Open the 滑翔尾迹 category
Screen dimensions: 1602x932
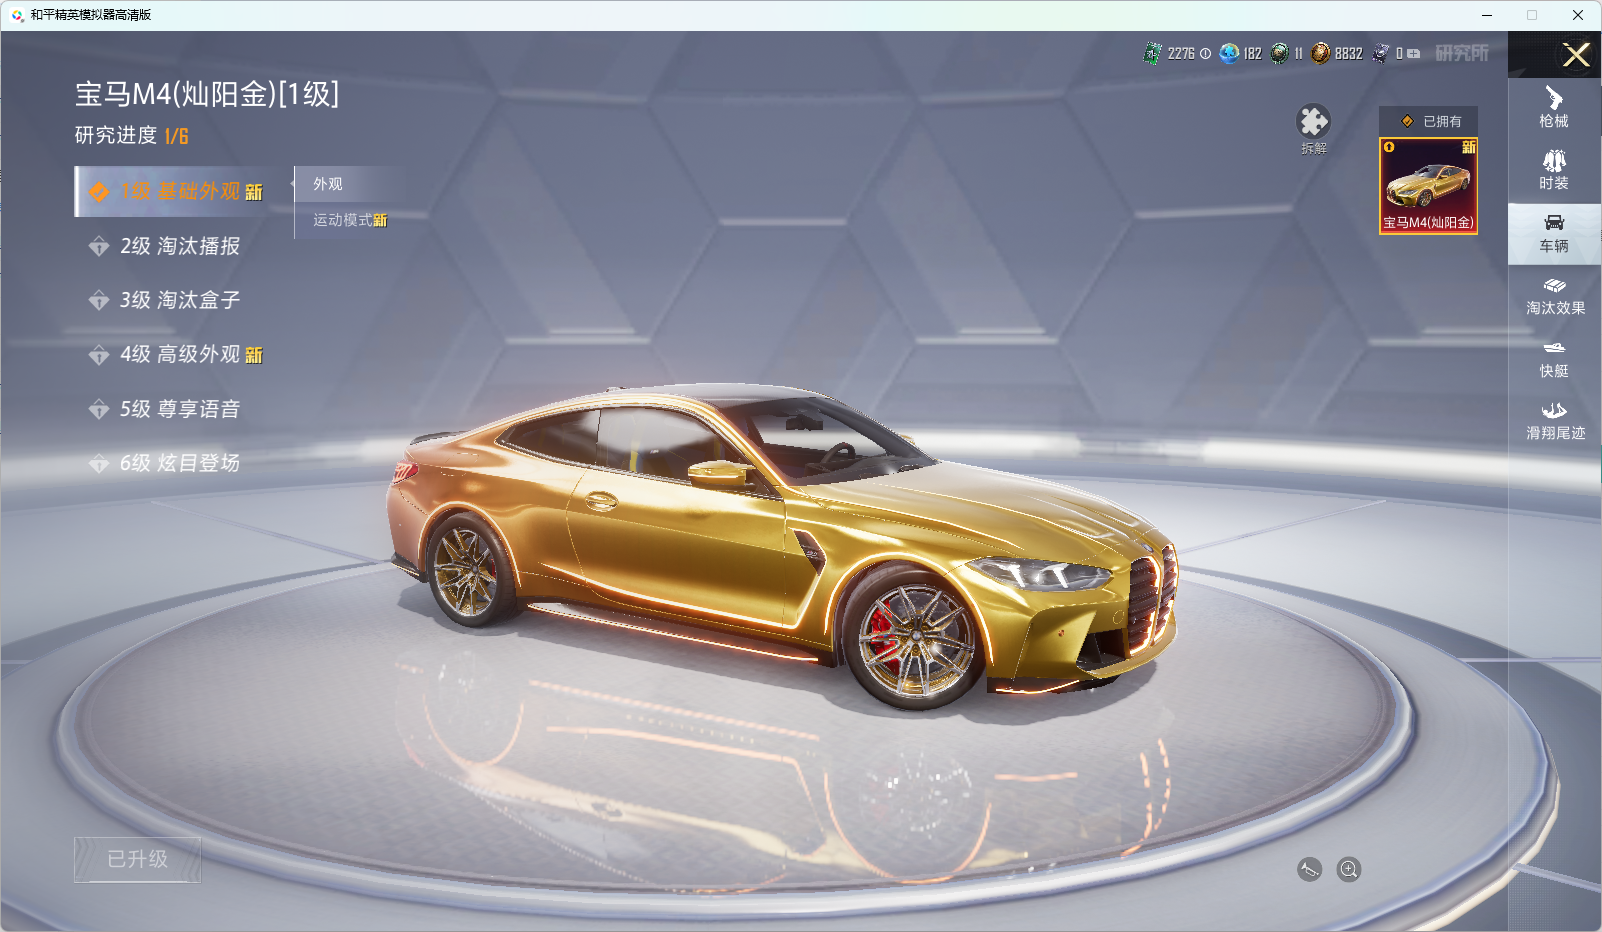[x=1554, y=421]
